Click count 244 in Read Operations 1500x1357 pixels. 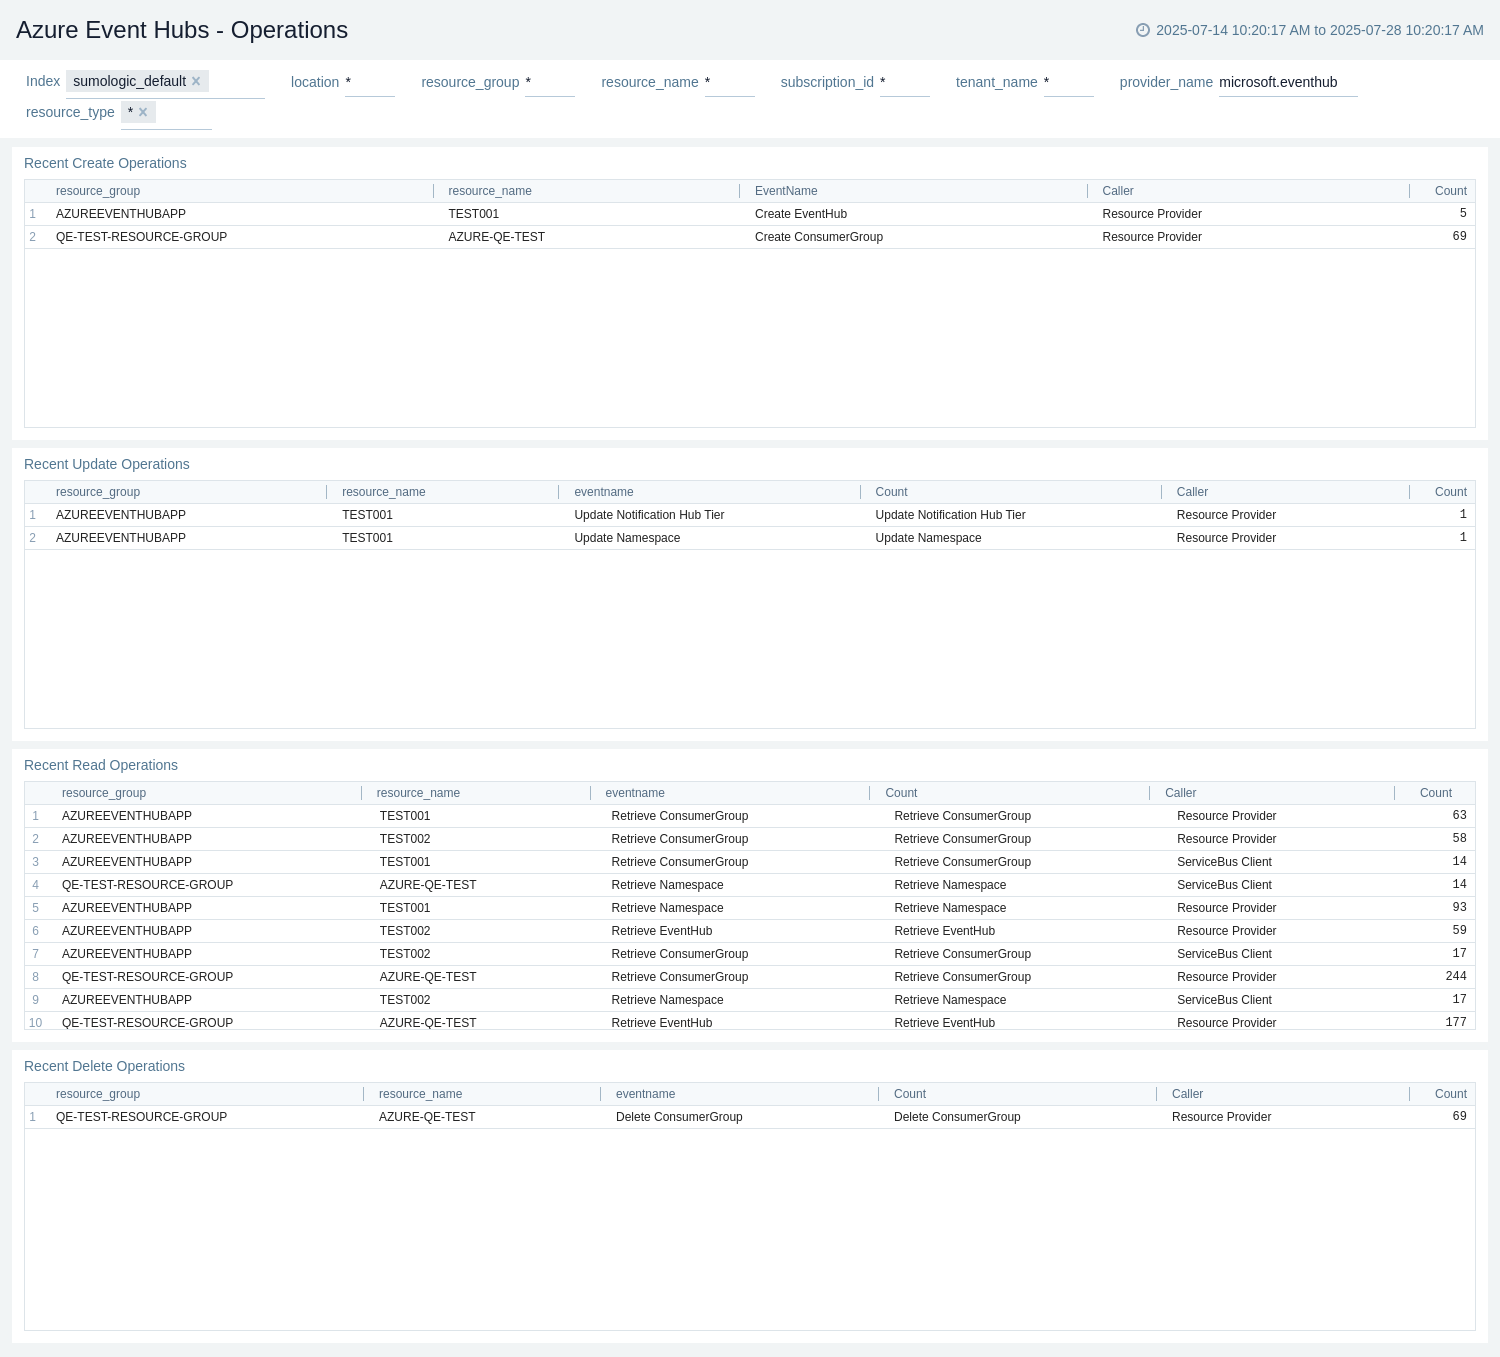pos(1456,977)
